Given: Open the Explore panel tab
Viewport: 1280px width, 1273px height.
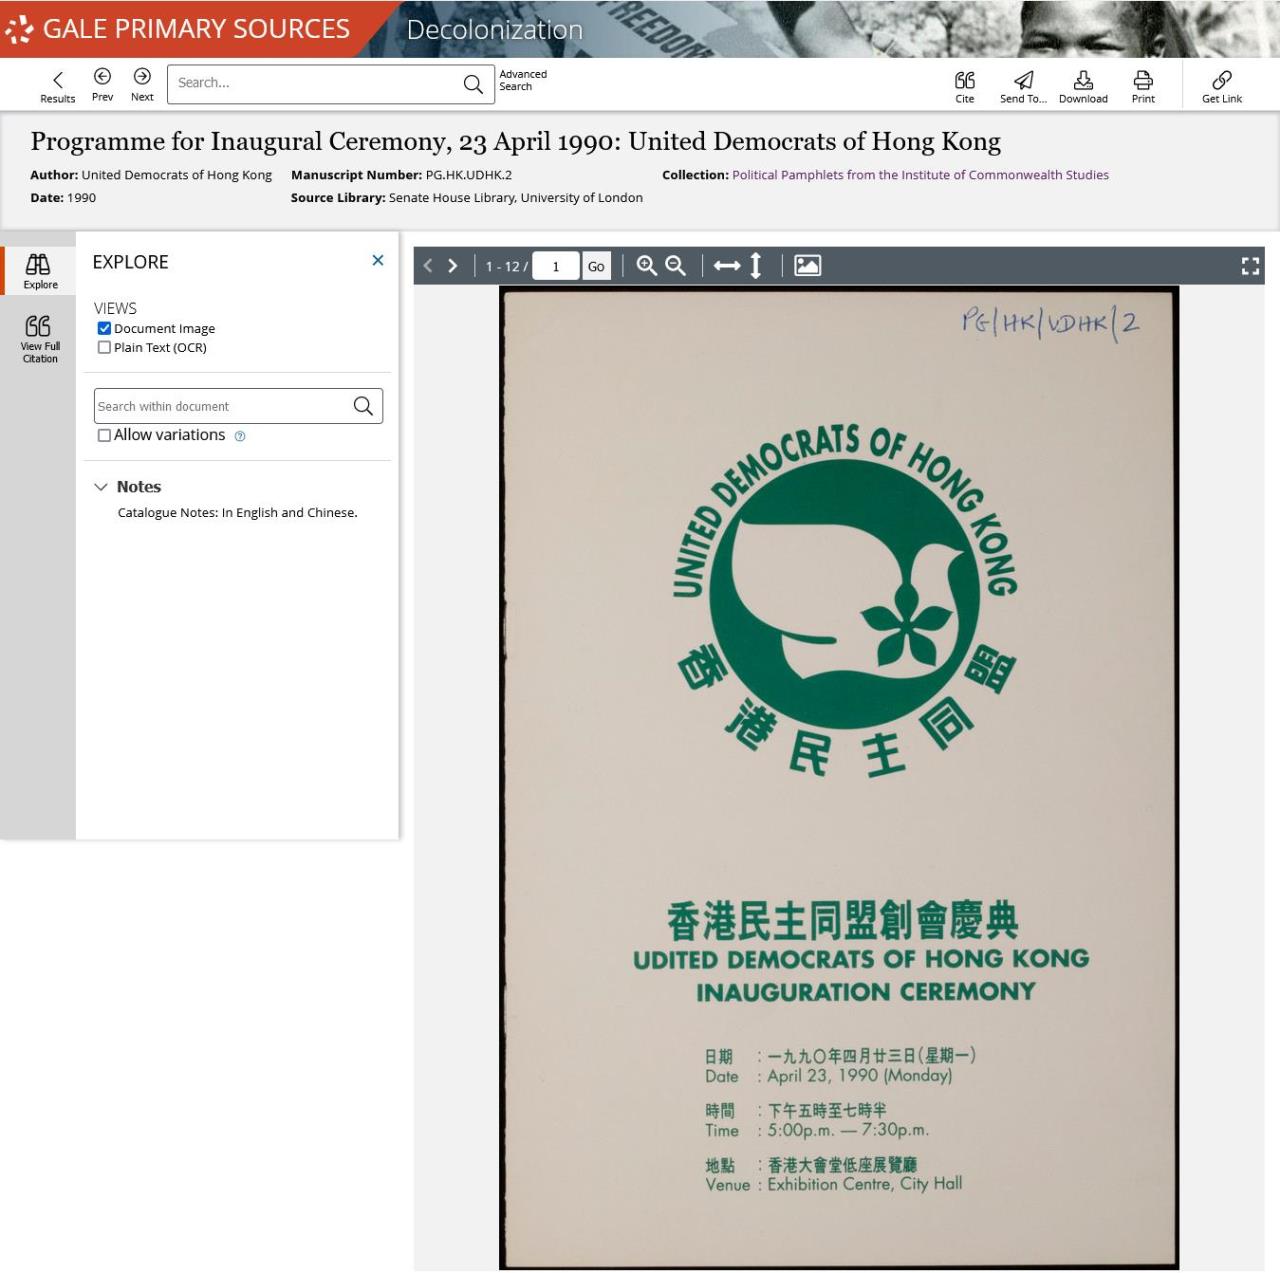Looking at the screenshot, I should pyautogui.click(x=38, y=270).
